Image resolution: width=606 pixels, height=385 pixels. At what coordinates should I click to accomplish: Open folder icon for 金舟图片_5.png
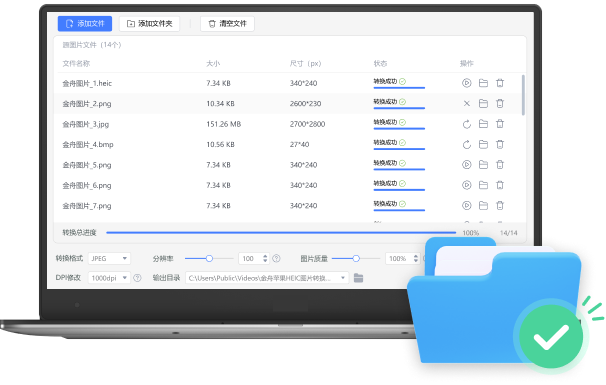click(x=483, y=165)
